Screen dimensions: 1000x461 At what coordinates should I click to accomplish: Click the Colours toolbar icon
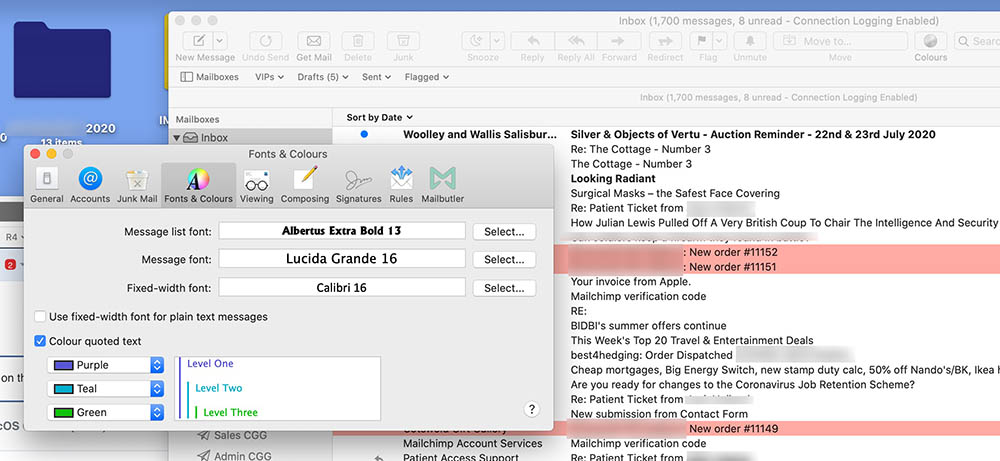[930, 41]
